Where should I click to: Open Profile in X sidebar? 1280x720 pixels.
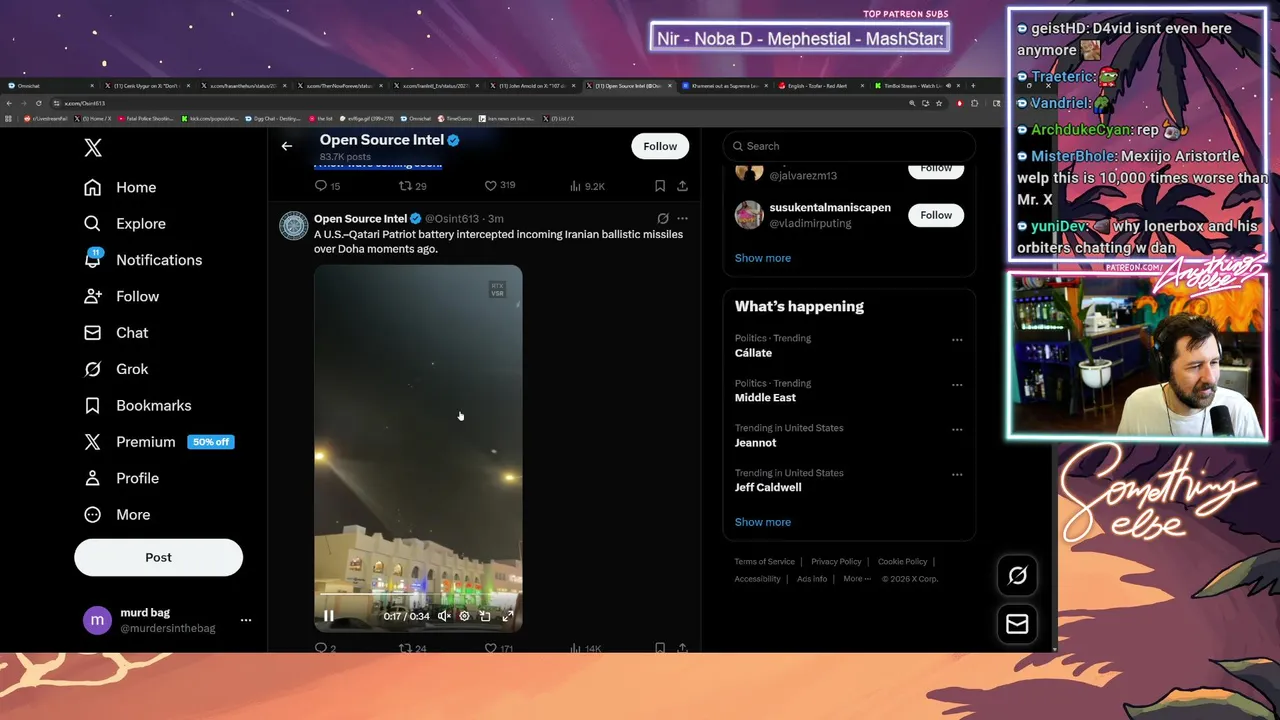coord(122,478)
